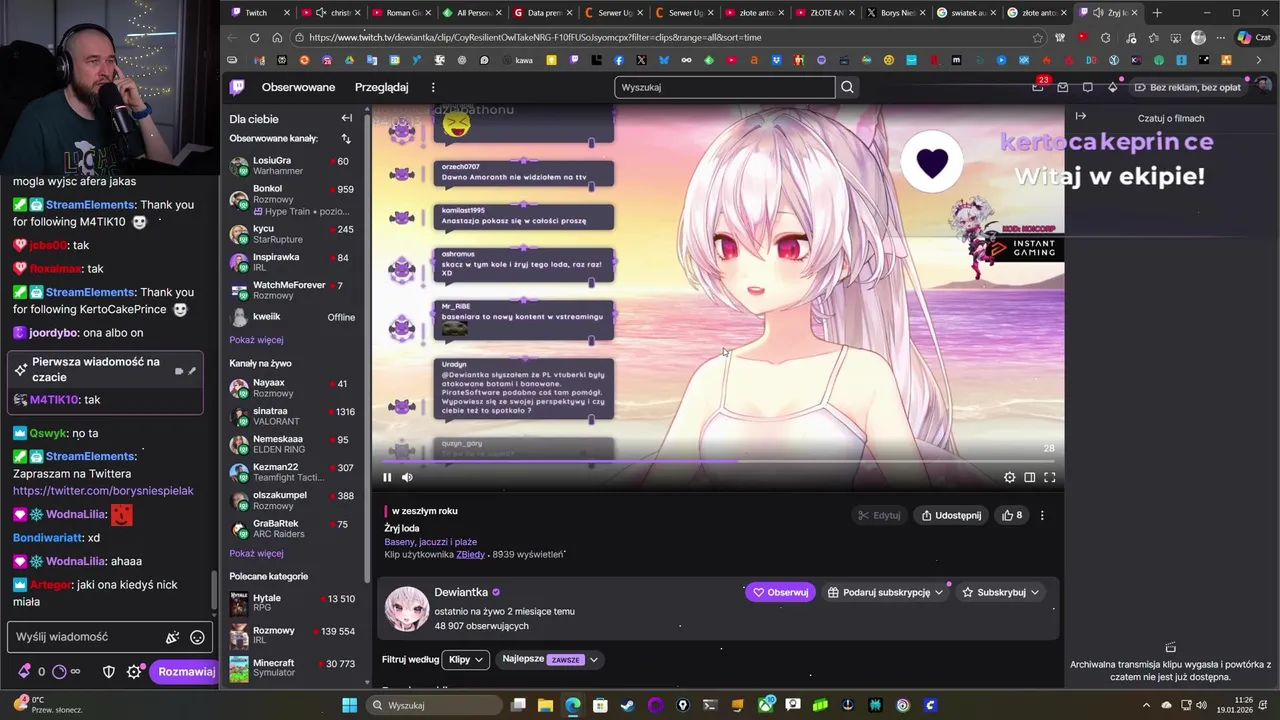Viewport: 1280px width, 720px height.
Task: Open WatchMeForever channel in sidebar
Action: click(x=292, y=290)
